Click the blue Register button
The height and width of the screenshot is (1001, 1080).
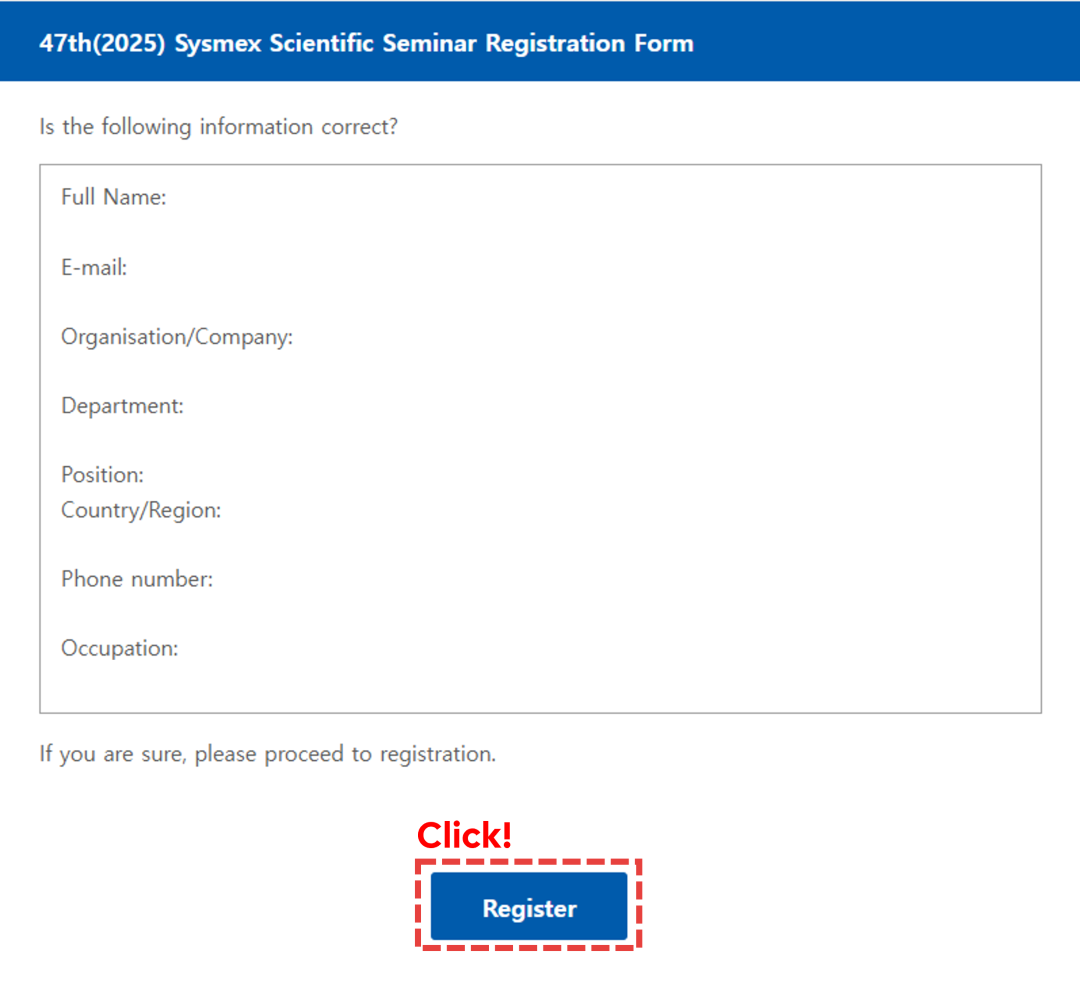[529, 907]
